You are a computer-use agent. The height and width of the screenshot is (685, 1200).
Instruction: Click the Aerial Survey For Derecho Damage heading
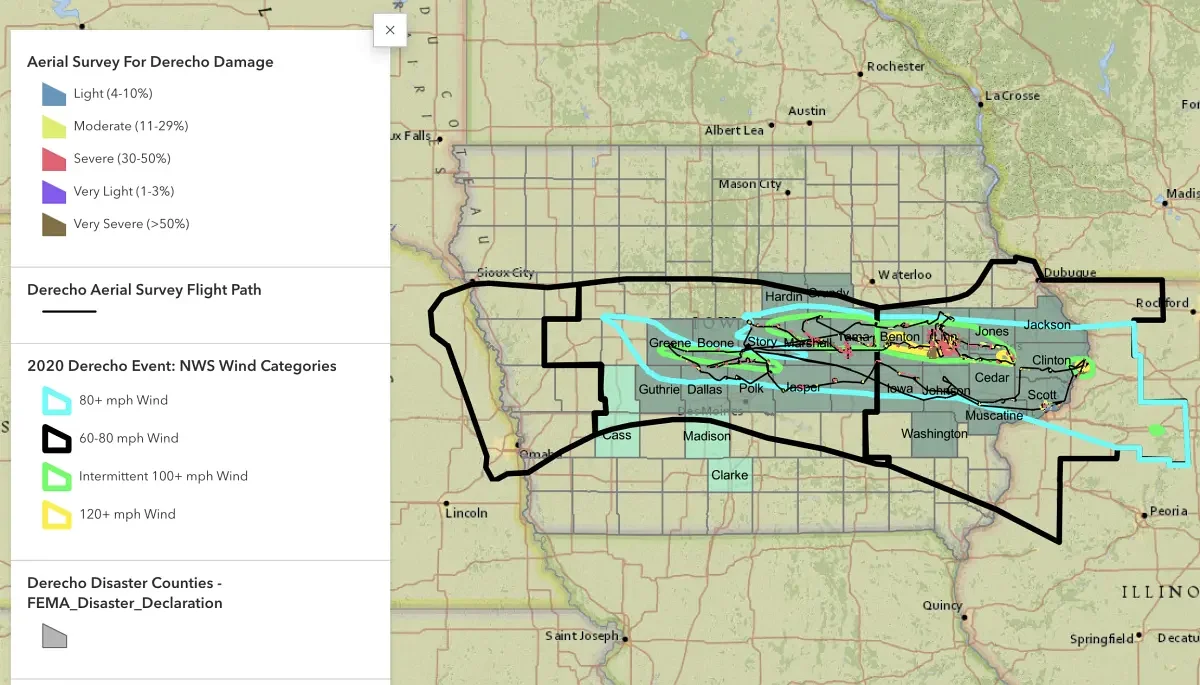150,62
